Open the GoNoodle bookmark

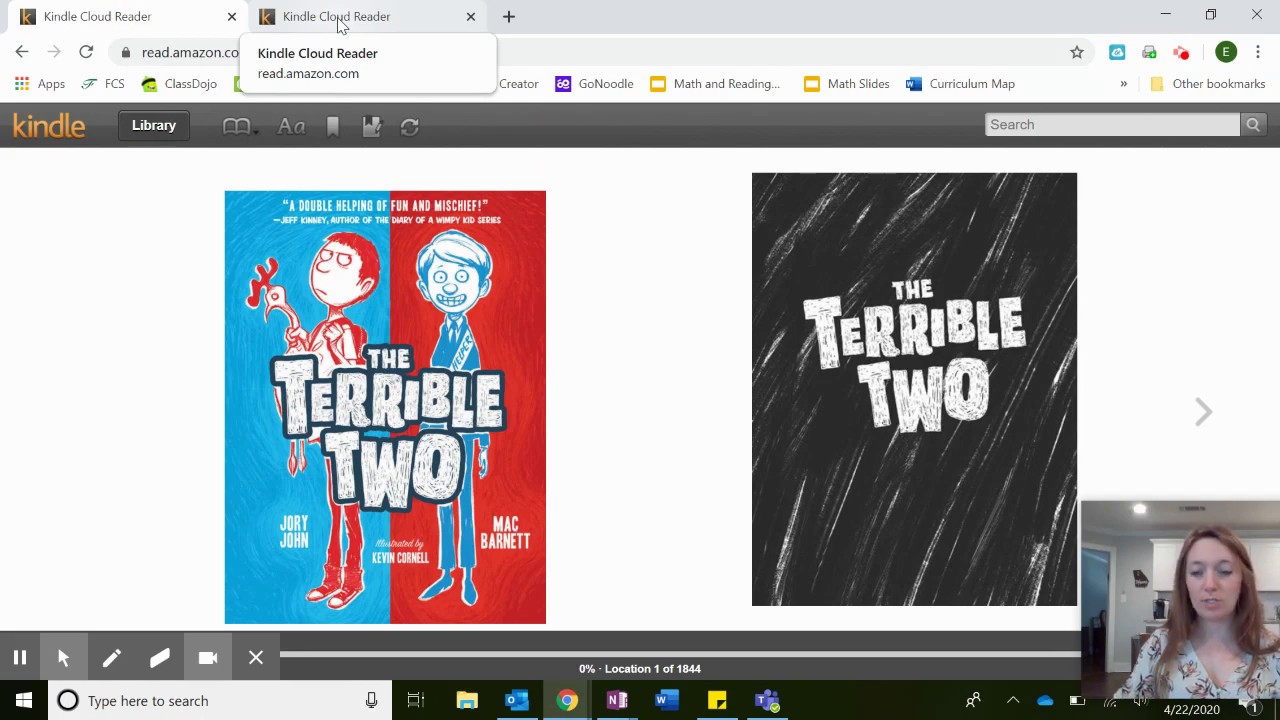594,84
